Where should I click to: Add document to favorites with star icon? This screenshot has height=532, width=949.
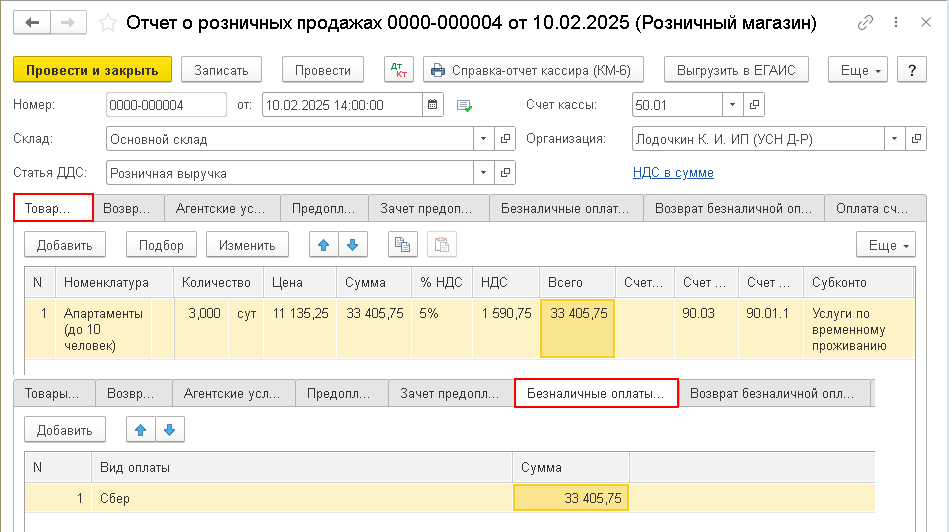click(109, 22)
